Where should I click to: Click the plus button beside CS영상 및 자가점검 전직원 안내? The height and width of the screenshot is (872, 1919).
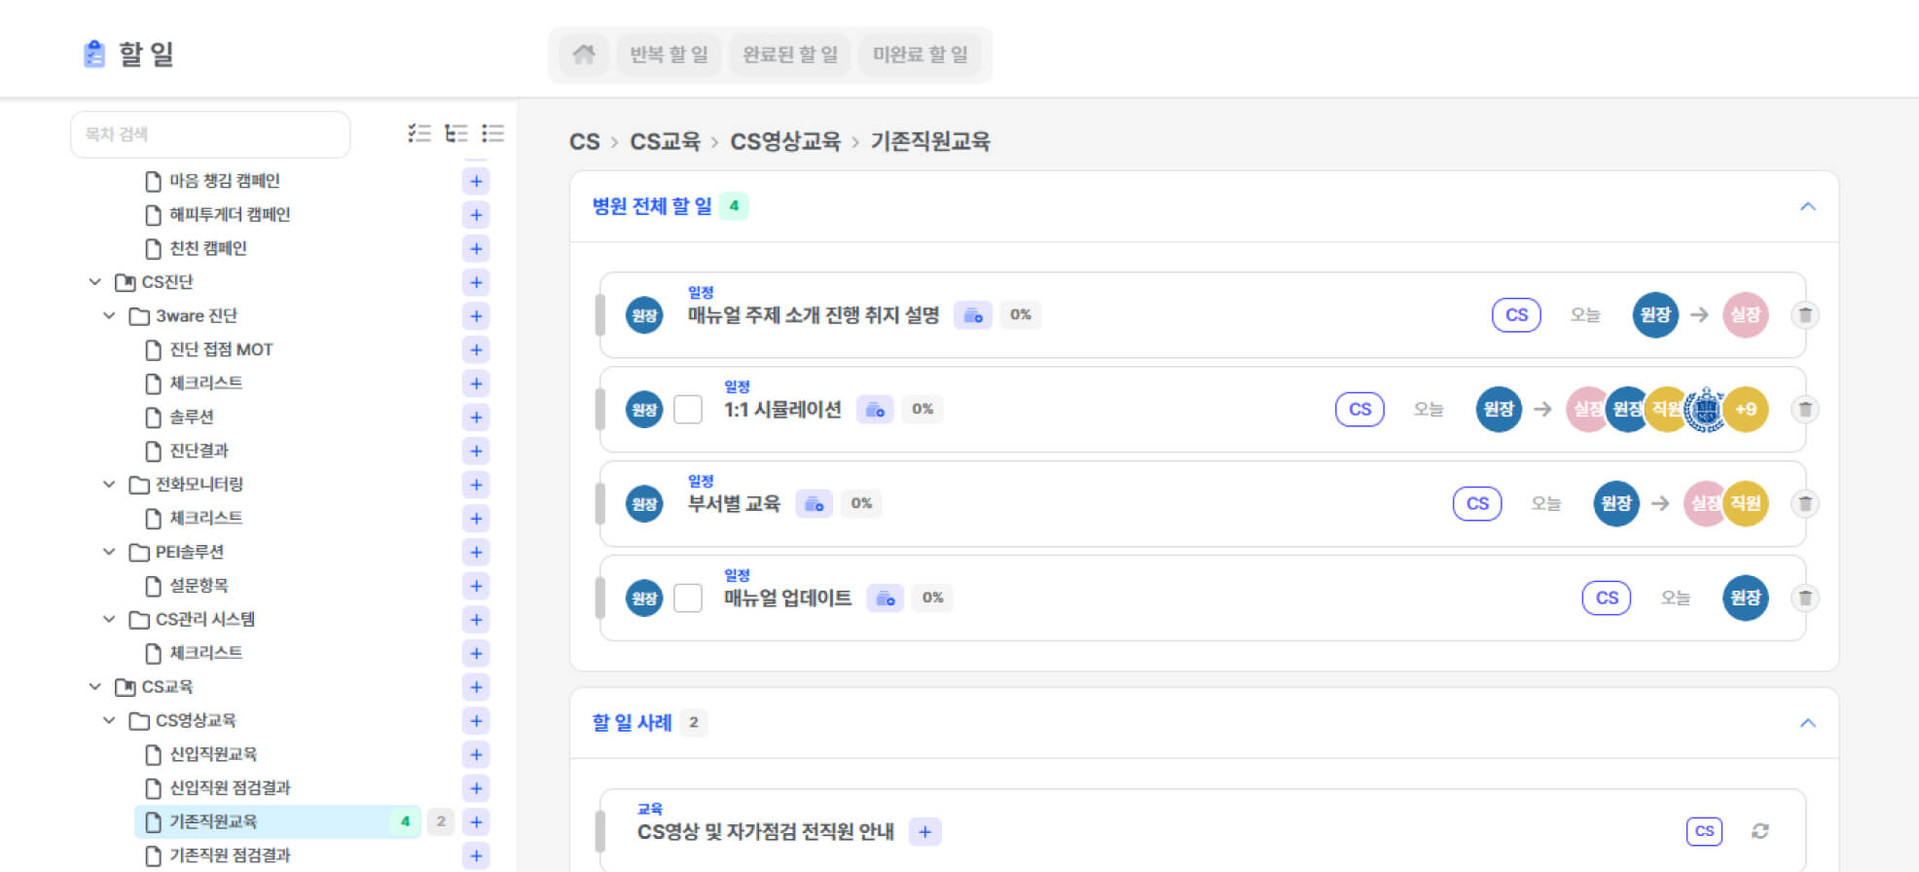click(x=925, y=832)
